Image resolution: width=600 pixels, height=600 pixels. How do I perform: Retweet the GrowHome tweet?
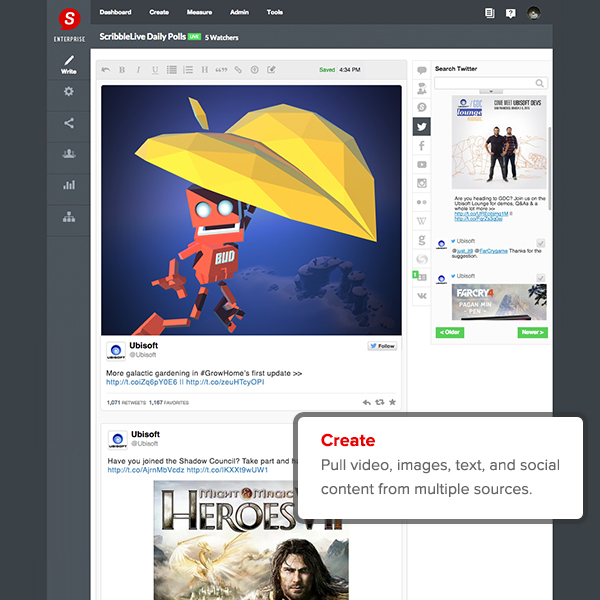point(380,402)
